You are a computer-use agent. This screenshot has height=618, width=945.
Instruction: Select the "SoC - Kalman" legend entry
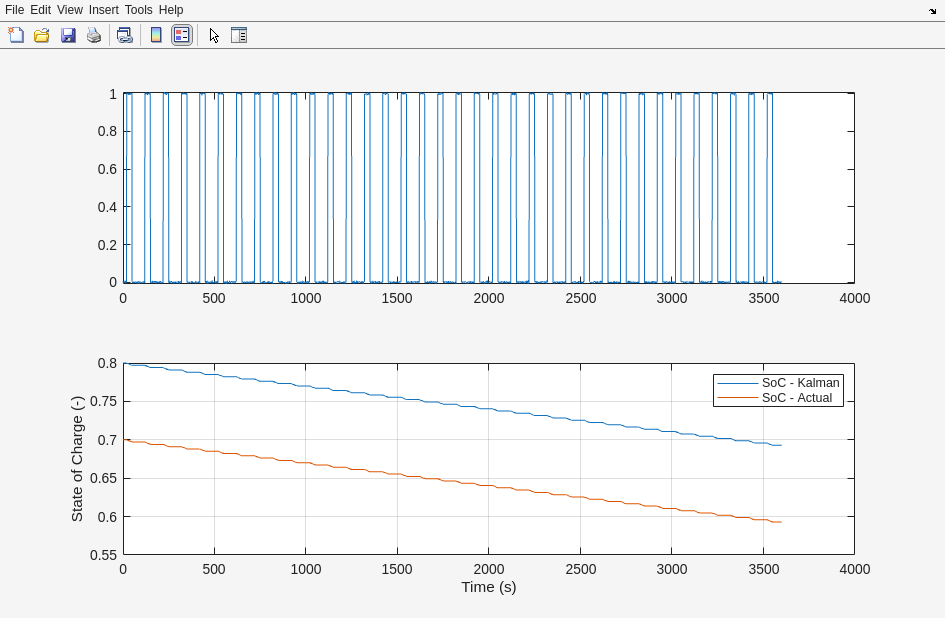click(x=800, y=383)
